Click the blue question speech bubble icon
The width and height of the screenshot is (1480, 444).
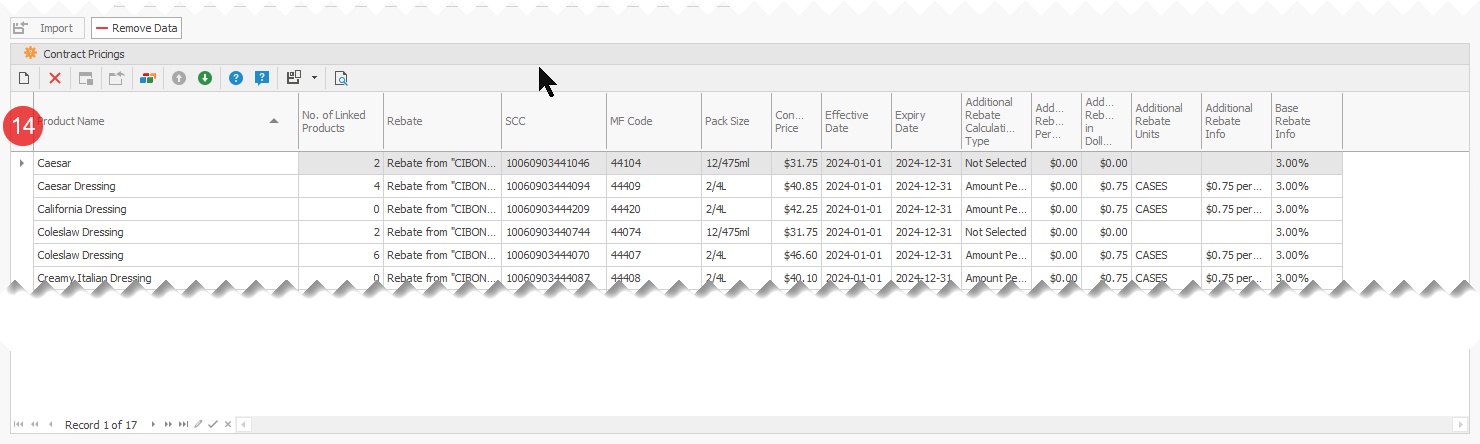tap(262, 78)
